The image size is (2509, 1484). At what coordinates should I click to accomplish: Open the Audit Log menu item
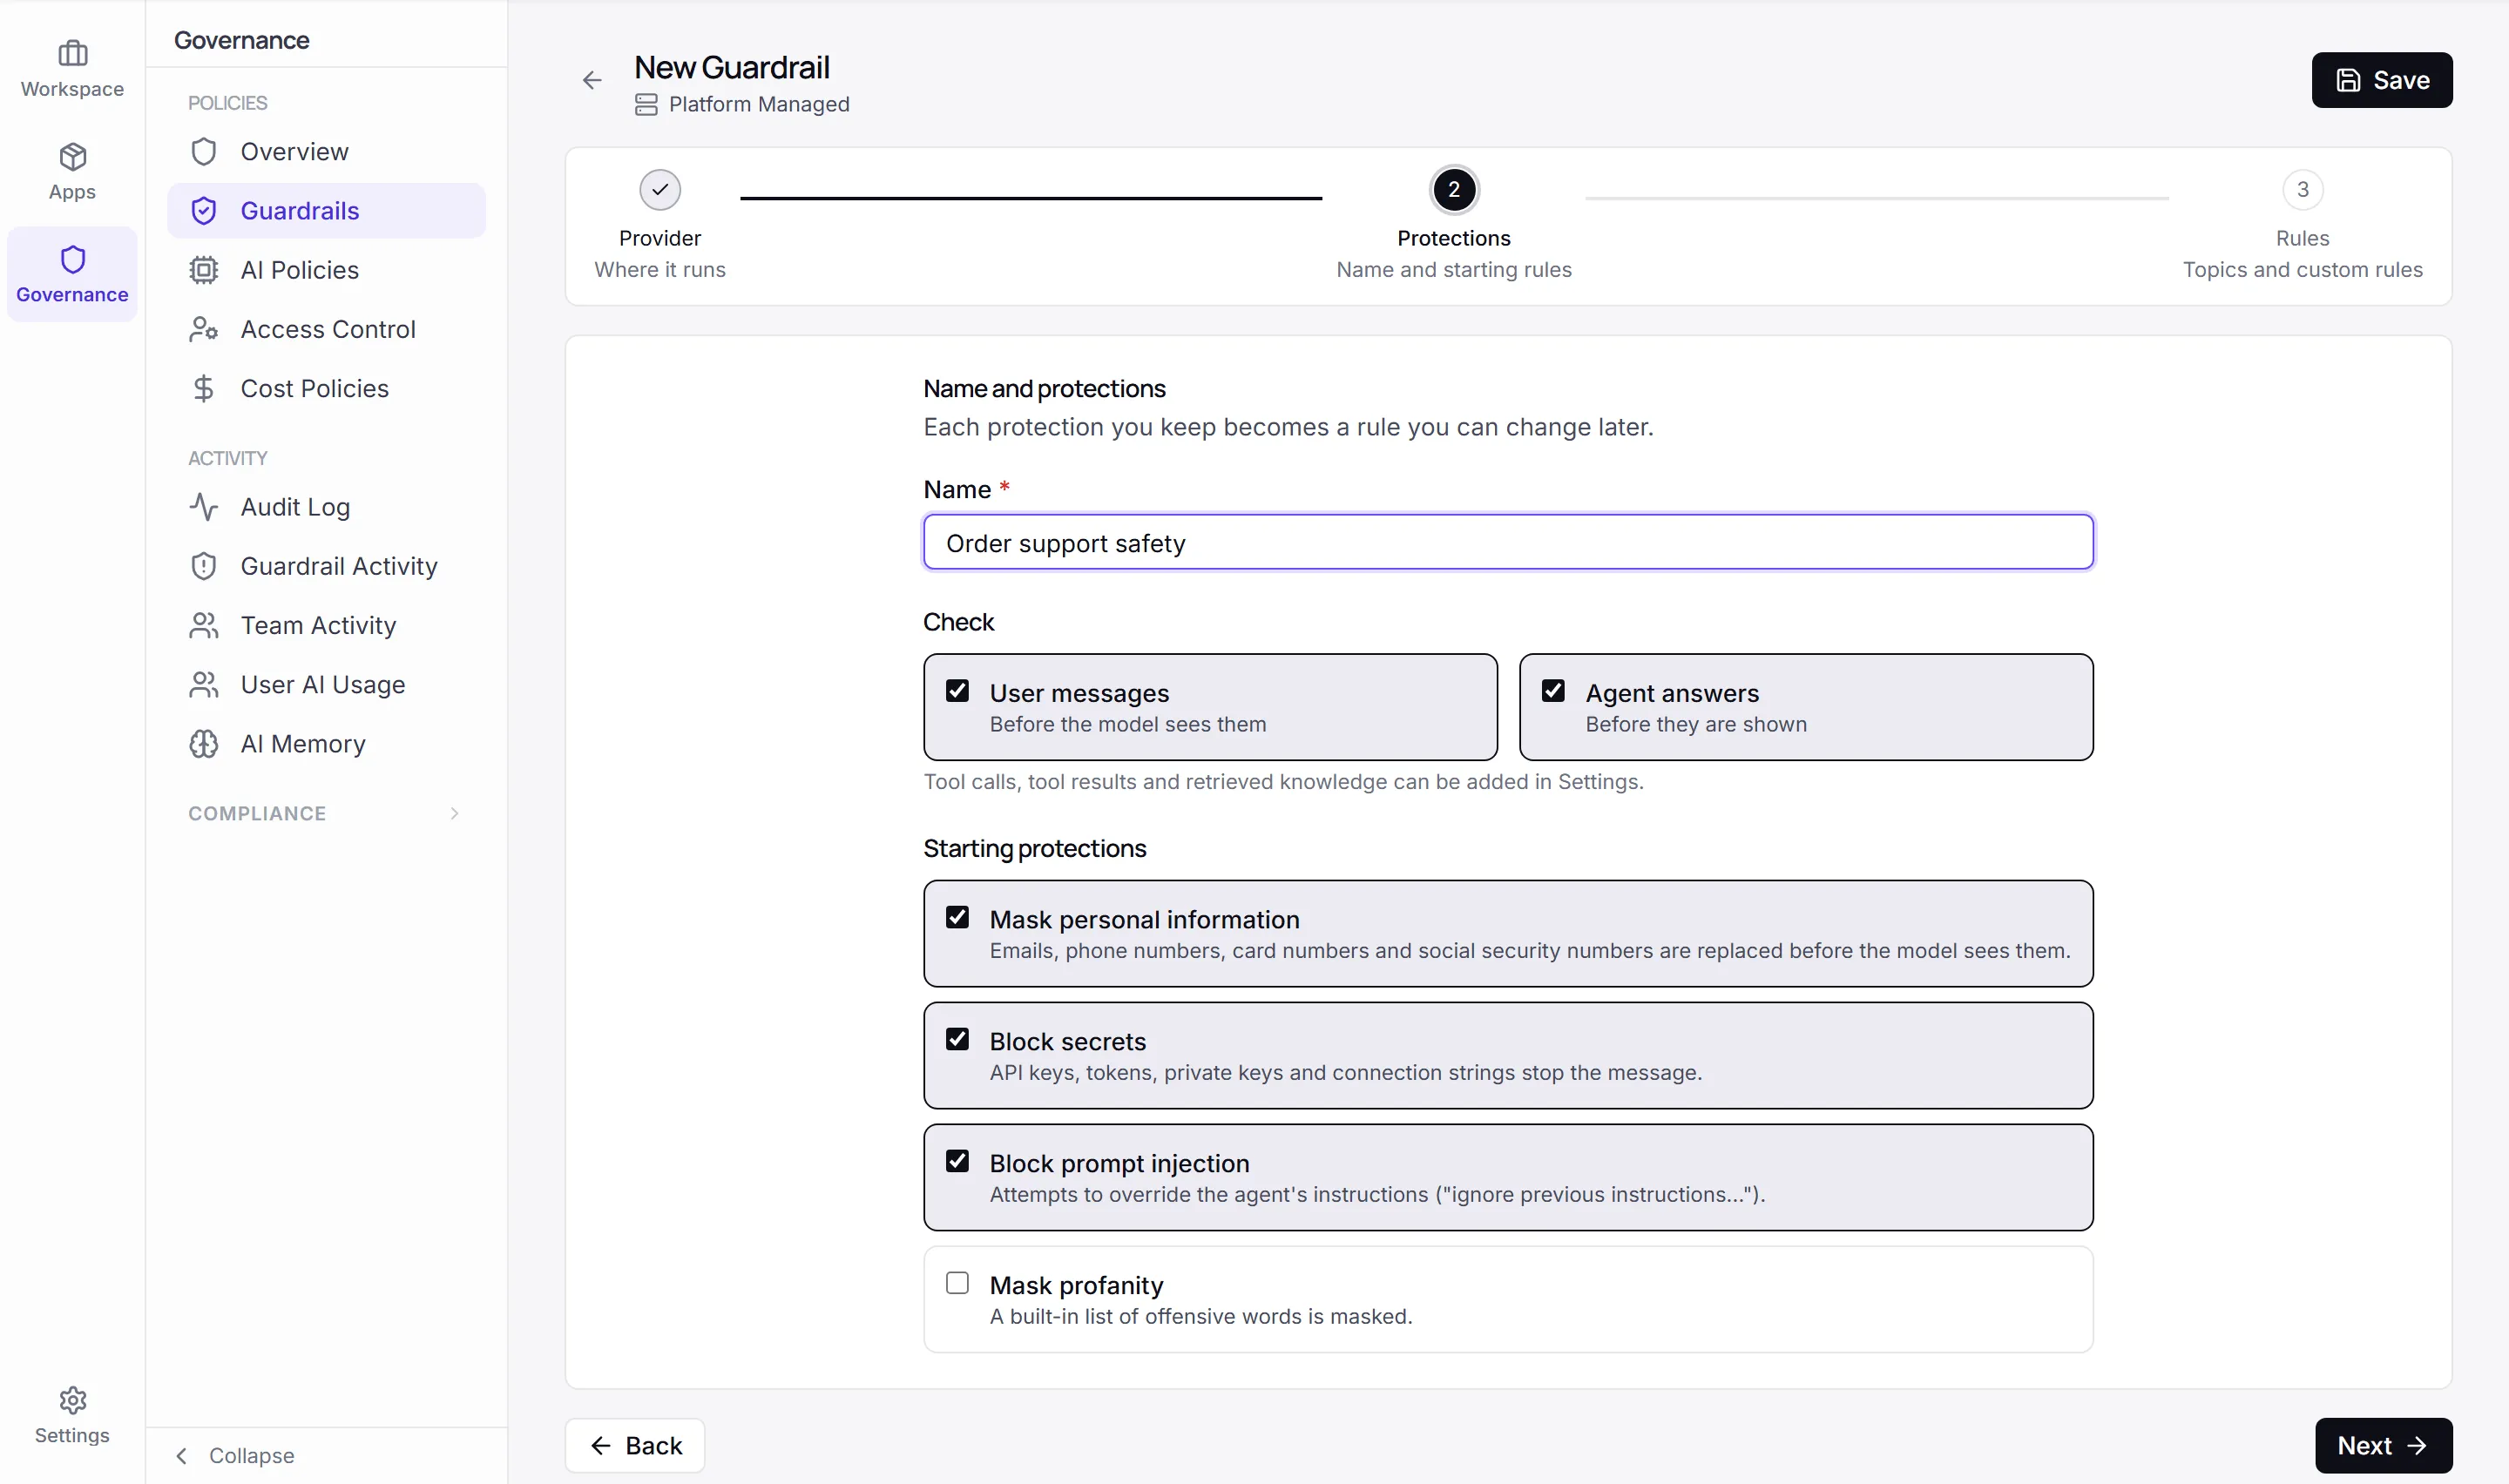326,507
